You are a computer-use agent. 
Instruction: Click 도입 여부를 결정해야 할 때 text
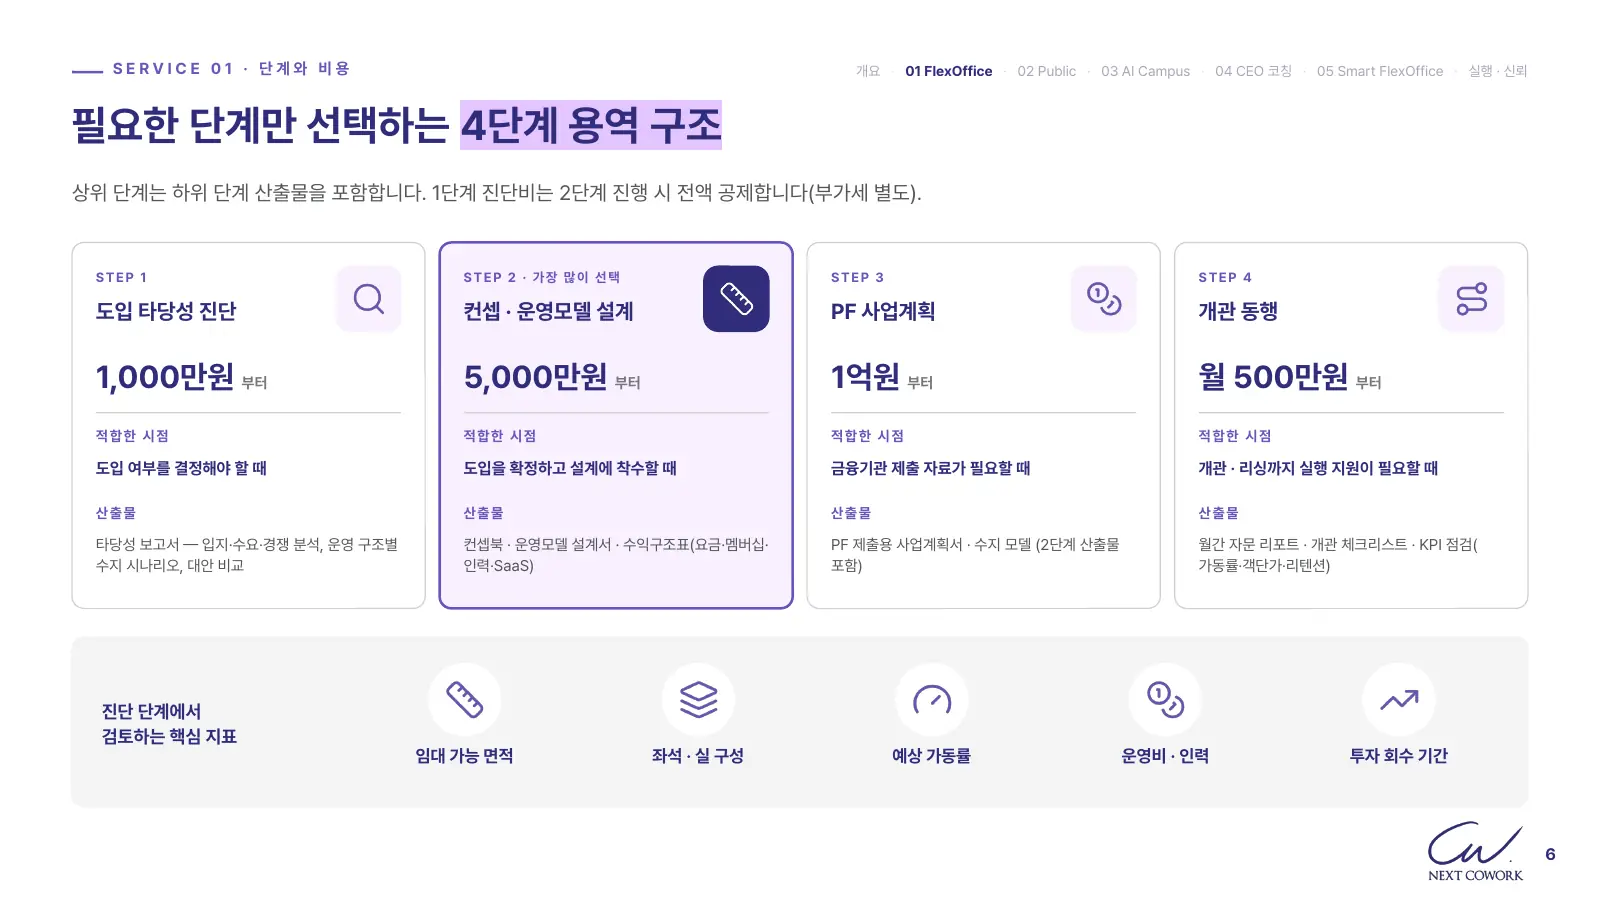pyautogui.click(x=181, y=468)
